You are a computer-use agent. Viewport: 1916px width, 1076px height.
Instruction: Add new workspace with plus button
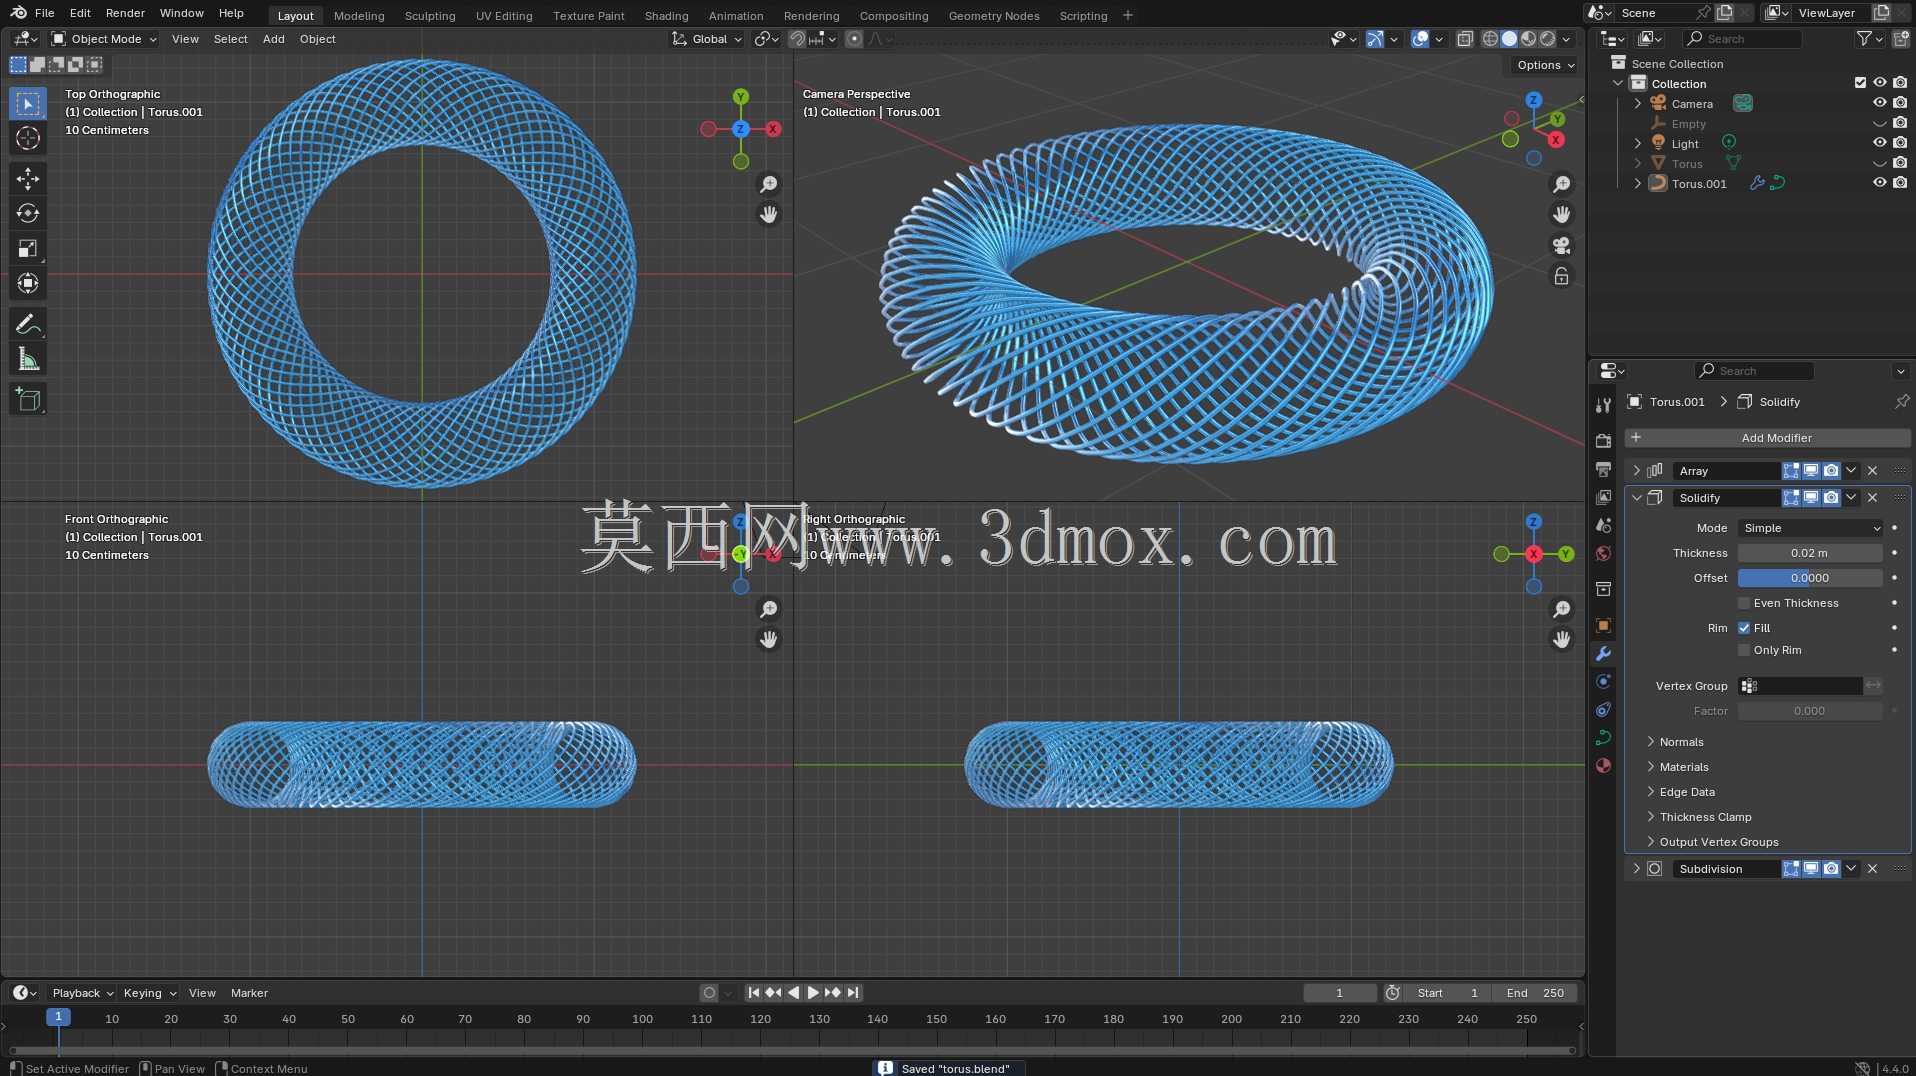(1128, 15)
